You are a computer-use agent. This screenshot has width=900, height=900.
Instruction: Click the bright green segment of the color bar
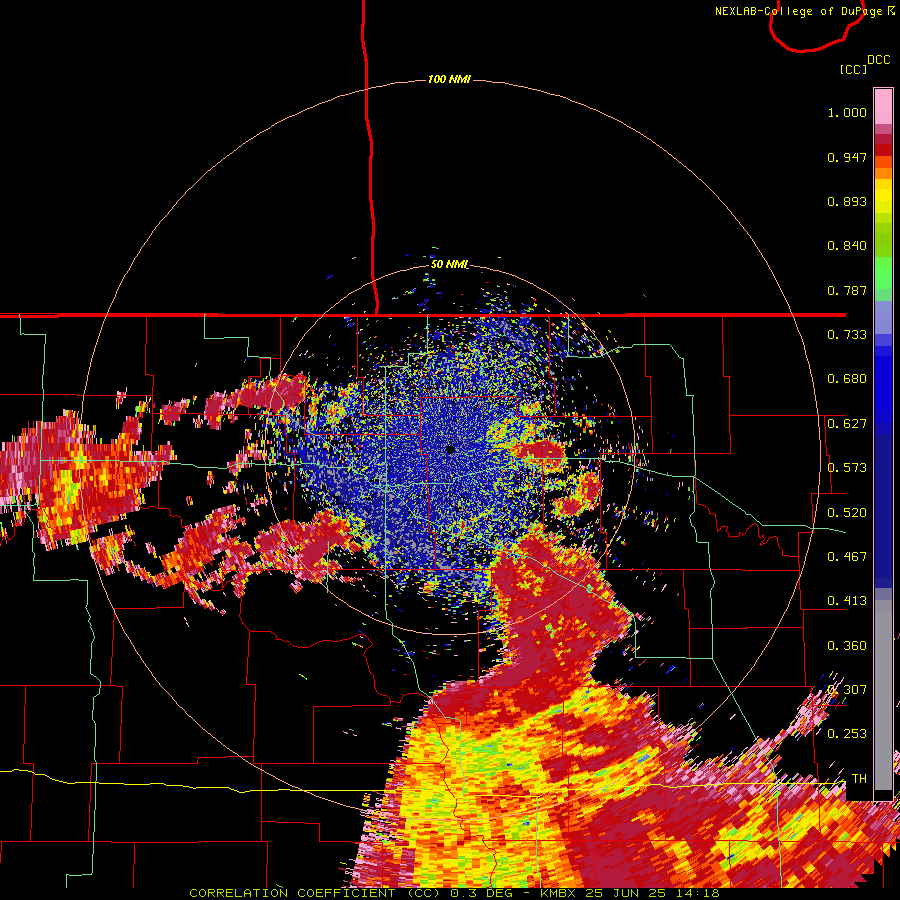883,273
